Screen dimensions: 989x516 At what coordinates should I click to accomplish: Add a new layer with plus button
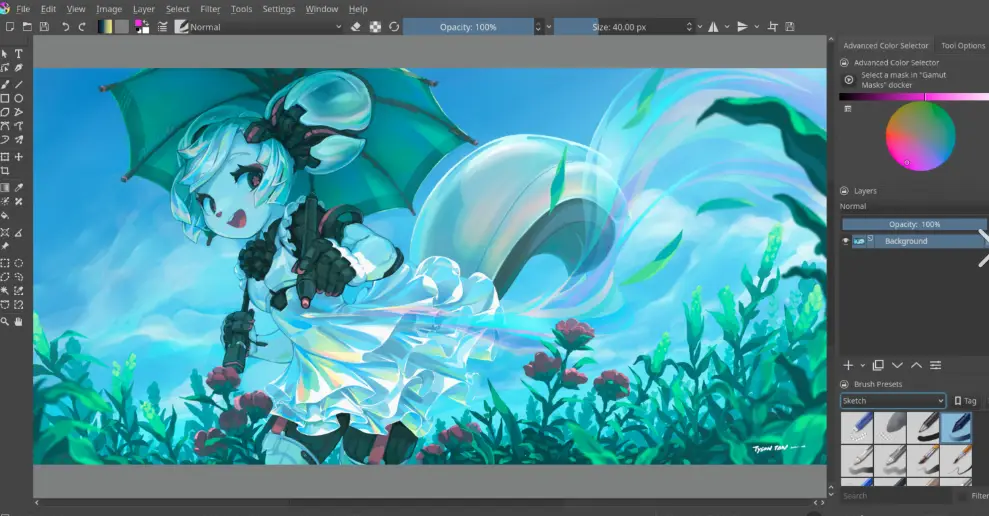pyautogui.click(x=848, y=365)
